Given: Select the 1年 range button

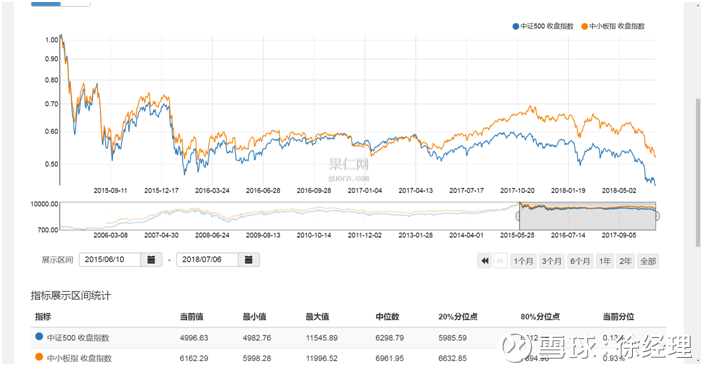Looking at the screenshot, I should pos(605,261).
